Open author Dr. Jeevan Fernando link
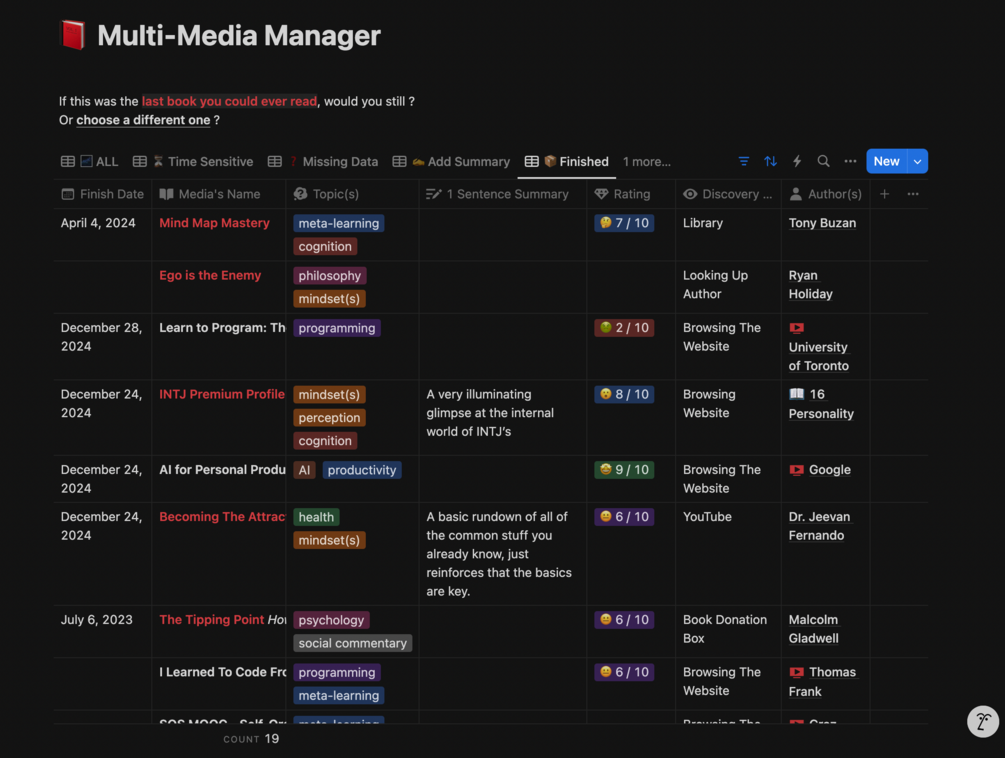The width and height of the screenshot is (1005, 758). [x=819, y=526]
